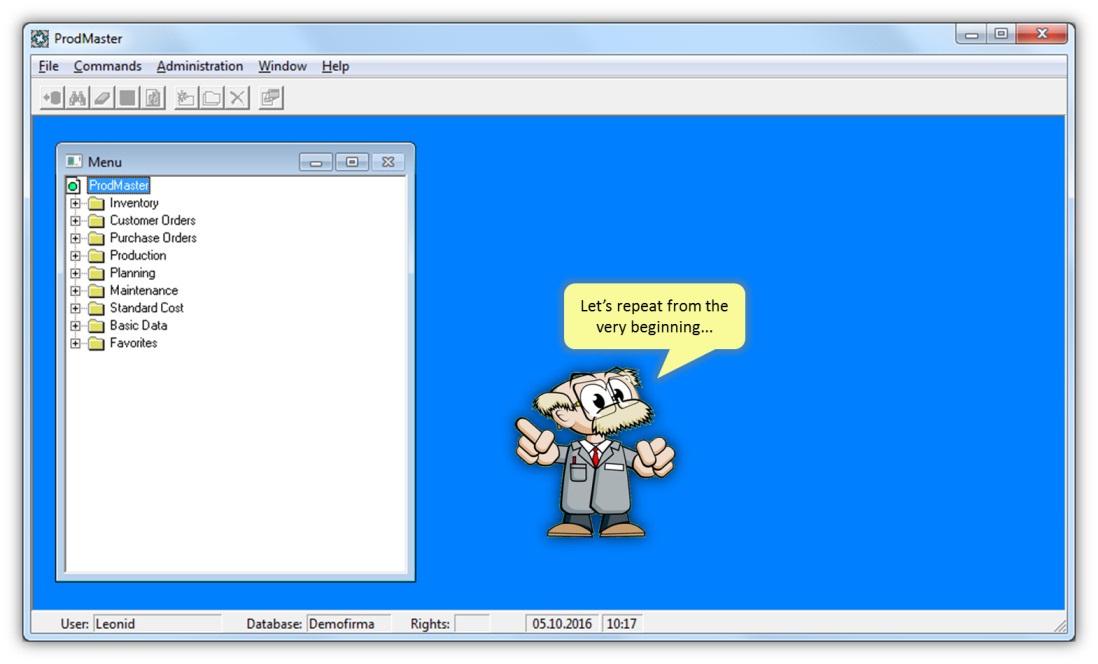This screenshot has height=664, width=1098.
Task: Open the File menu
Action: pos(48,66)
